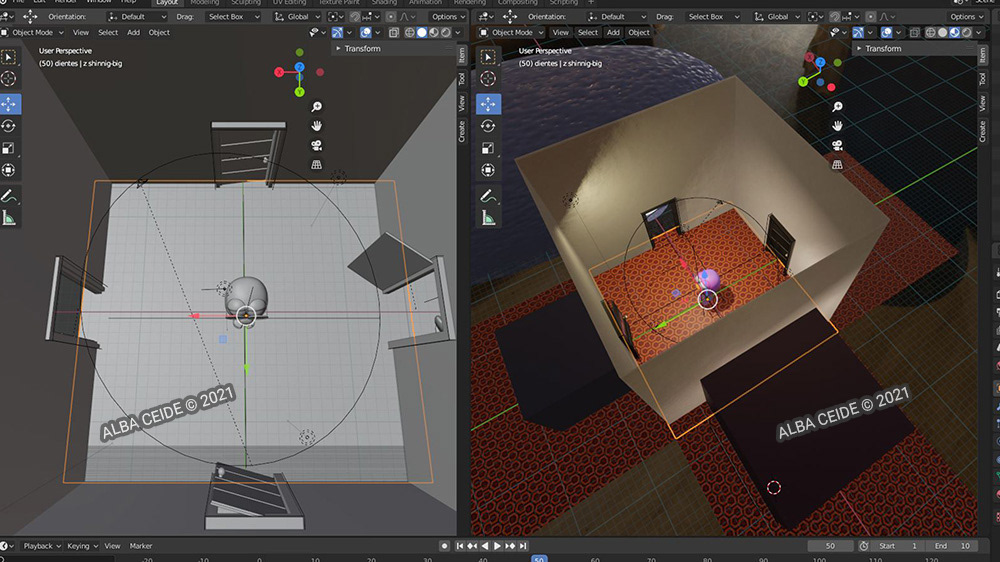Open Global transform orientation dropdown in left viewport

pyautogui.click(x=296, y=17)
